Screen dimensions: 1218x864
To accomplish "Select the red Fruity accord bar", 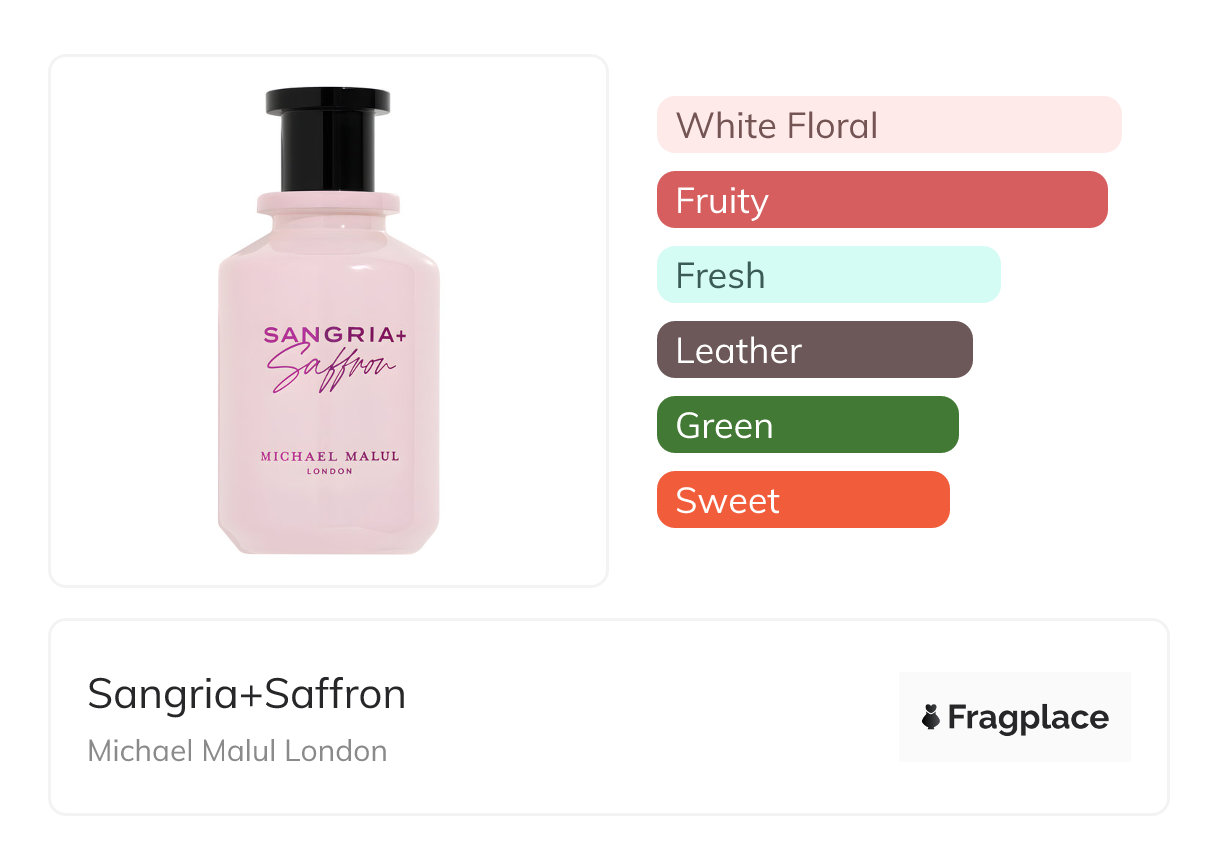I will tap(881, 200).
